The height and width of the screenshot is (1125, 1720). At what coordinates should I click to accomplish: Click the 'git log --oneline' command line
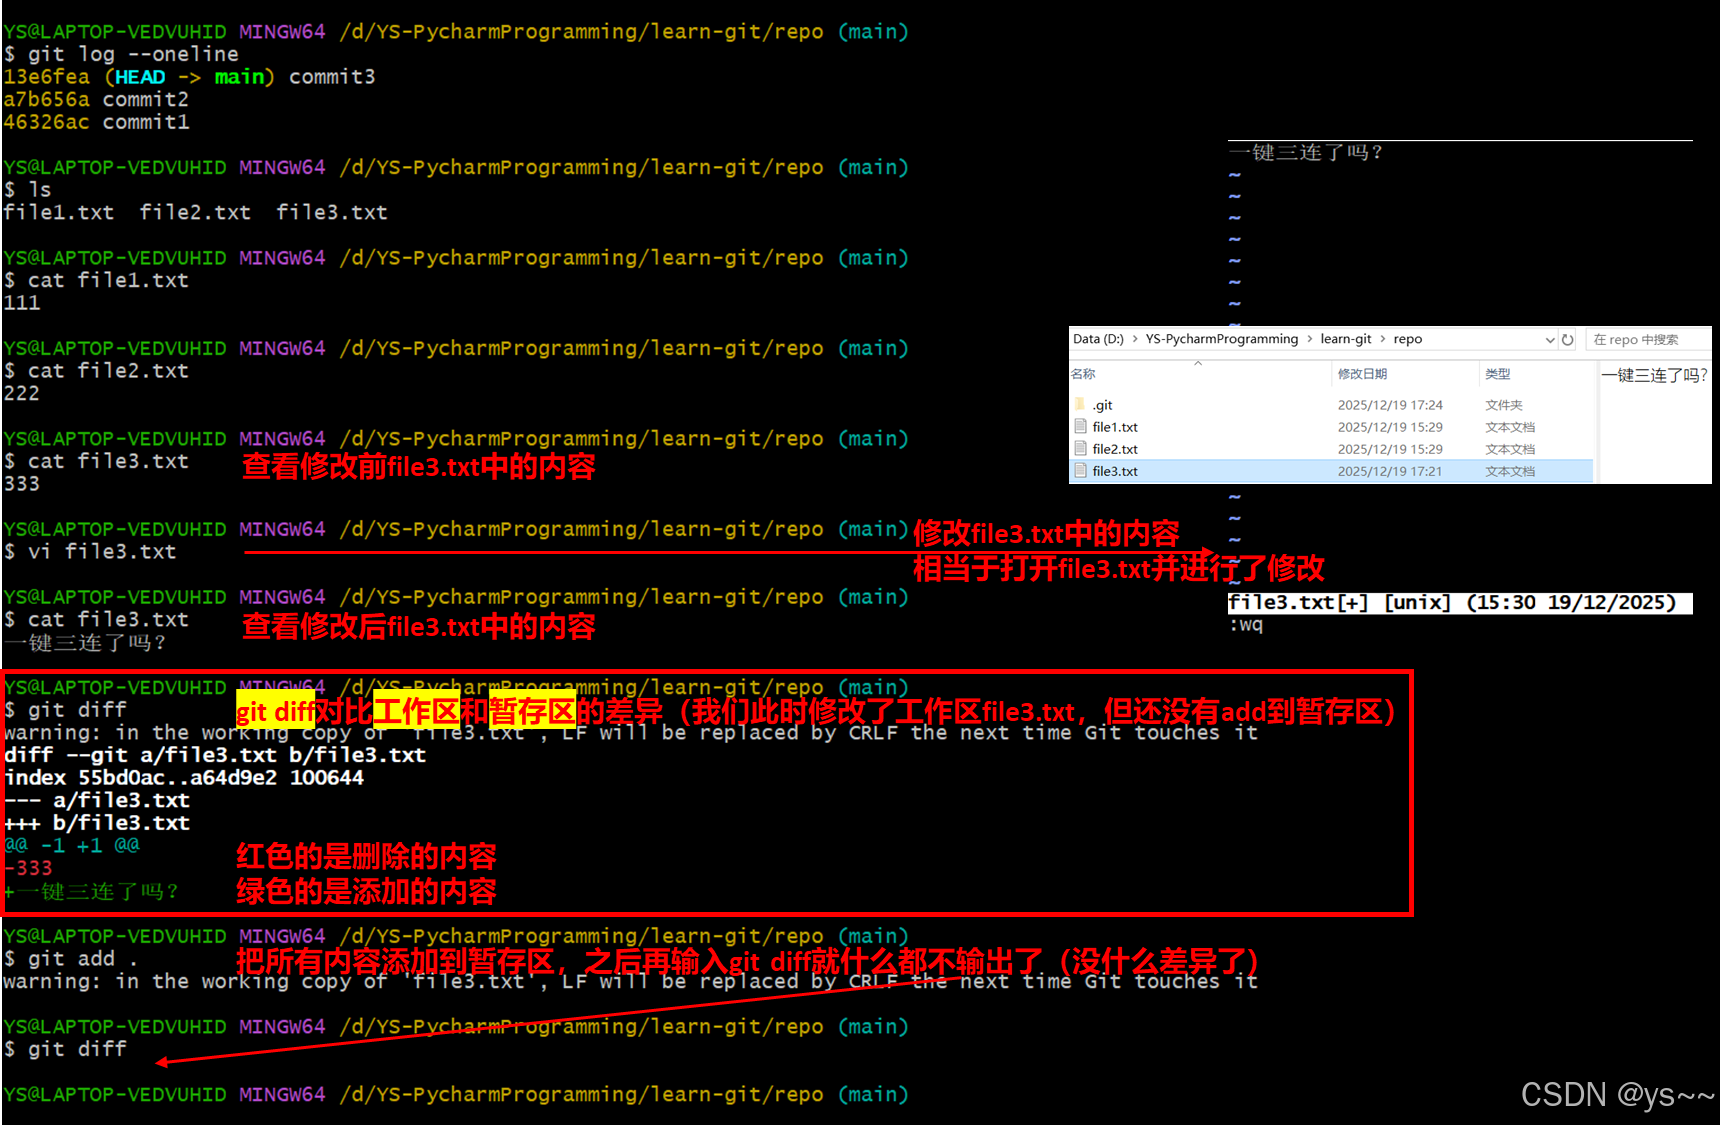(x=122, y=54)
